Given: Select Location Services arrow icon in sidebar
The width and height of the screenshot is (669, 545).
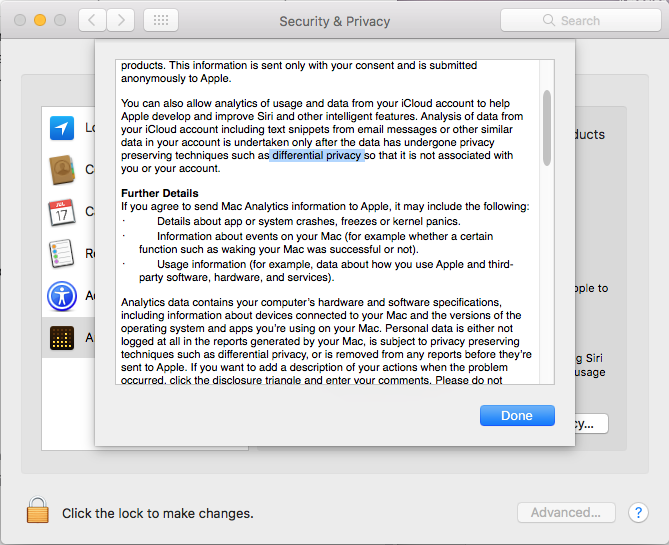Looking at the screenshot, I should tap(62, 128).
